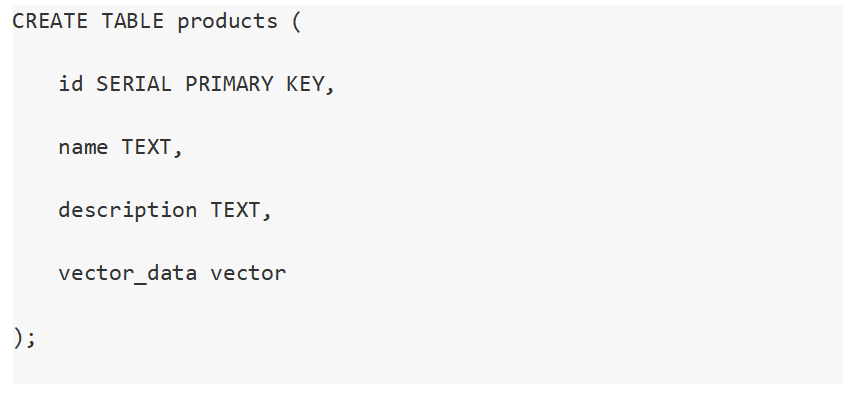Viewport: 851px width, 395px height.
Task: Click the description column name
Action: tap(128, 211)
